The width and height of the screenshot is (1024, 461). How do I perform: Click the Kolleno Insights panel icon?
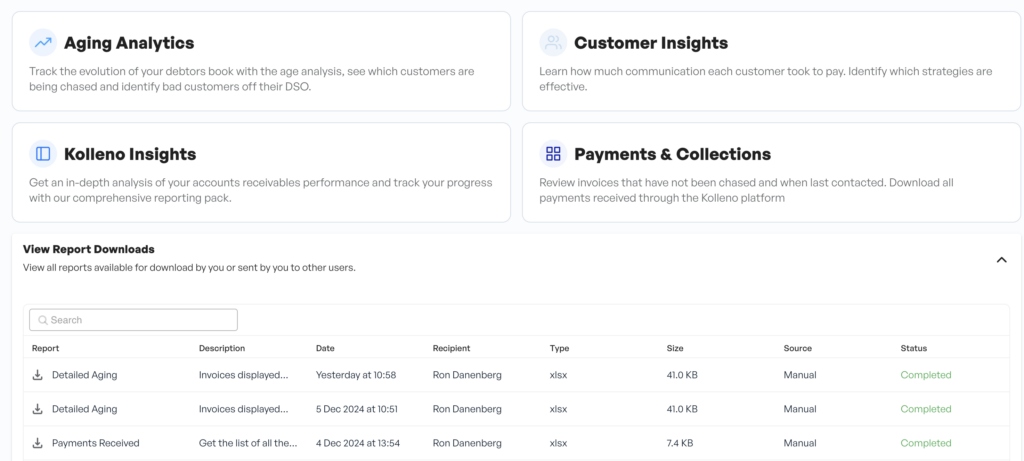pos(42,154)
